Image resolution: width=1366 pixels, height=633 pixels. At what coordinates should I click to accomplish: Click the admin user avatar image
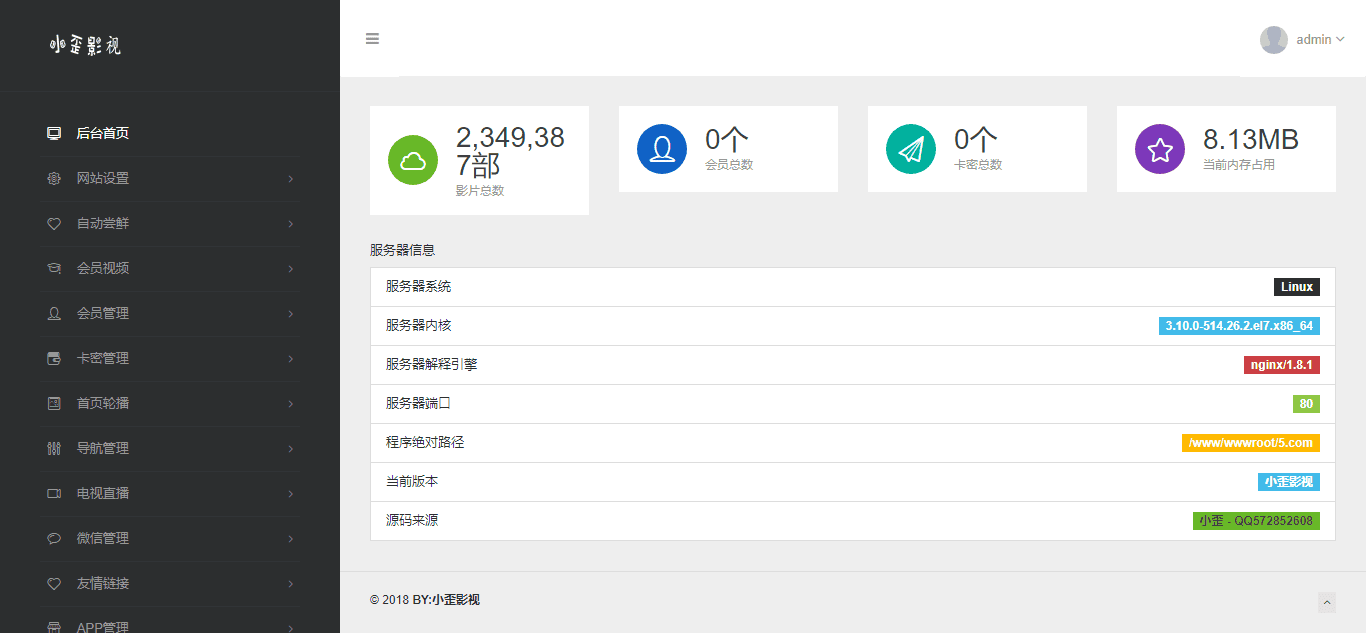(1273, 39)
